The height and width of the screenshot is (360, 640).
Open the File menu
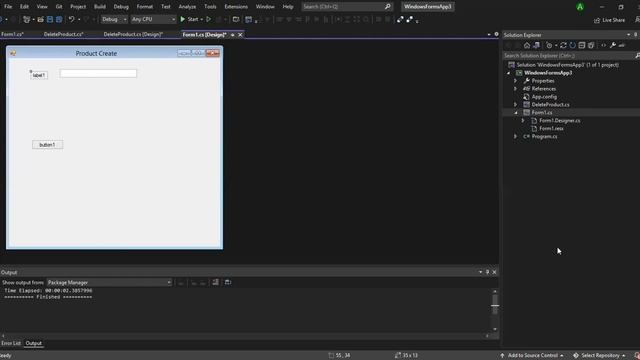click(x=8, y=7)
